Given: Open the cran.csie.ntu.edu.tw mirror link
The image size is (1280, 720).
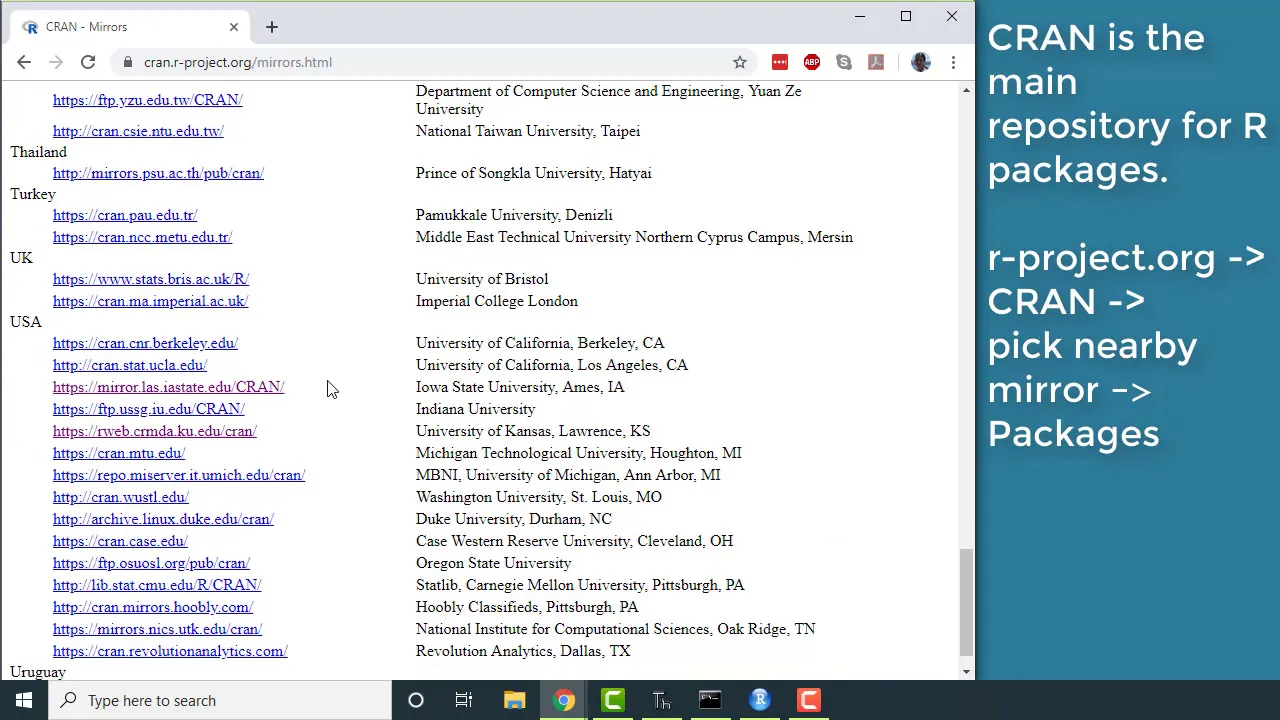Looking at the screenshot, I should click(x=138, y=131).
